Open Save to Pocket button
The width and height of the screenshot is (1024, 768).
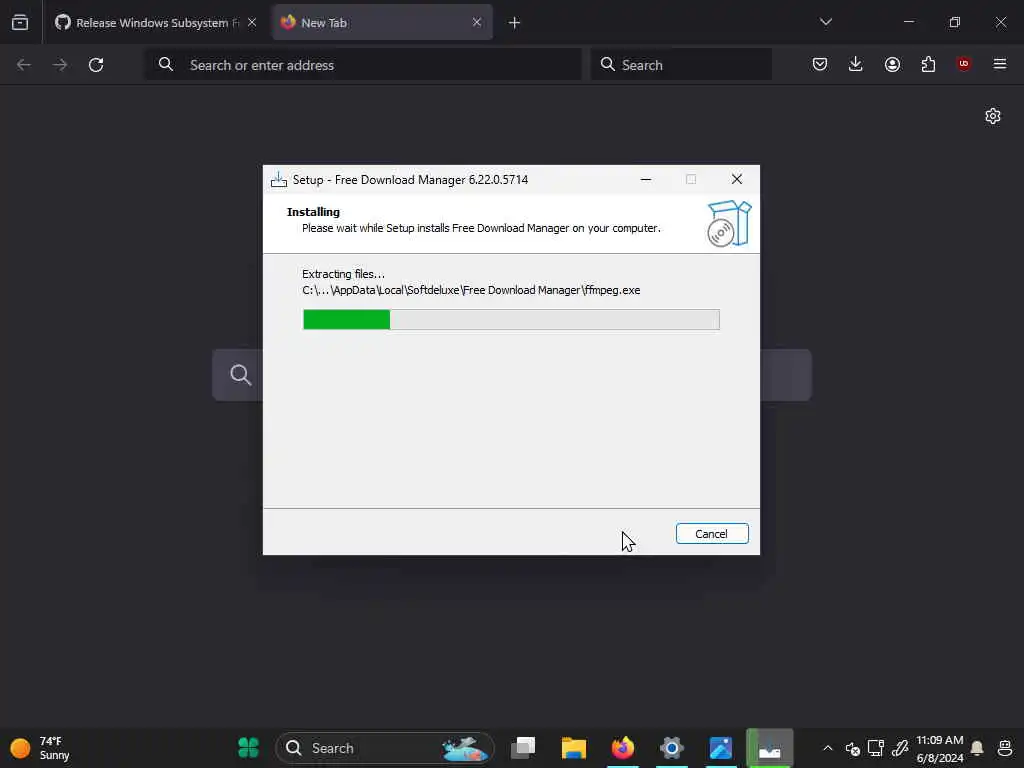820,64
